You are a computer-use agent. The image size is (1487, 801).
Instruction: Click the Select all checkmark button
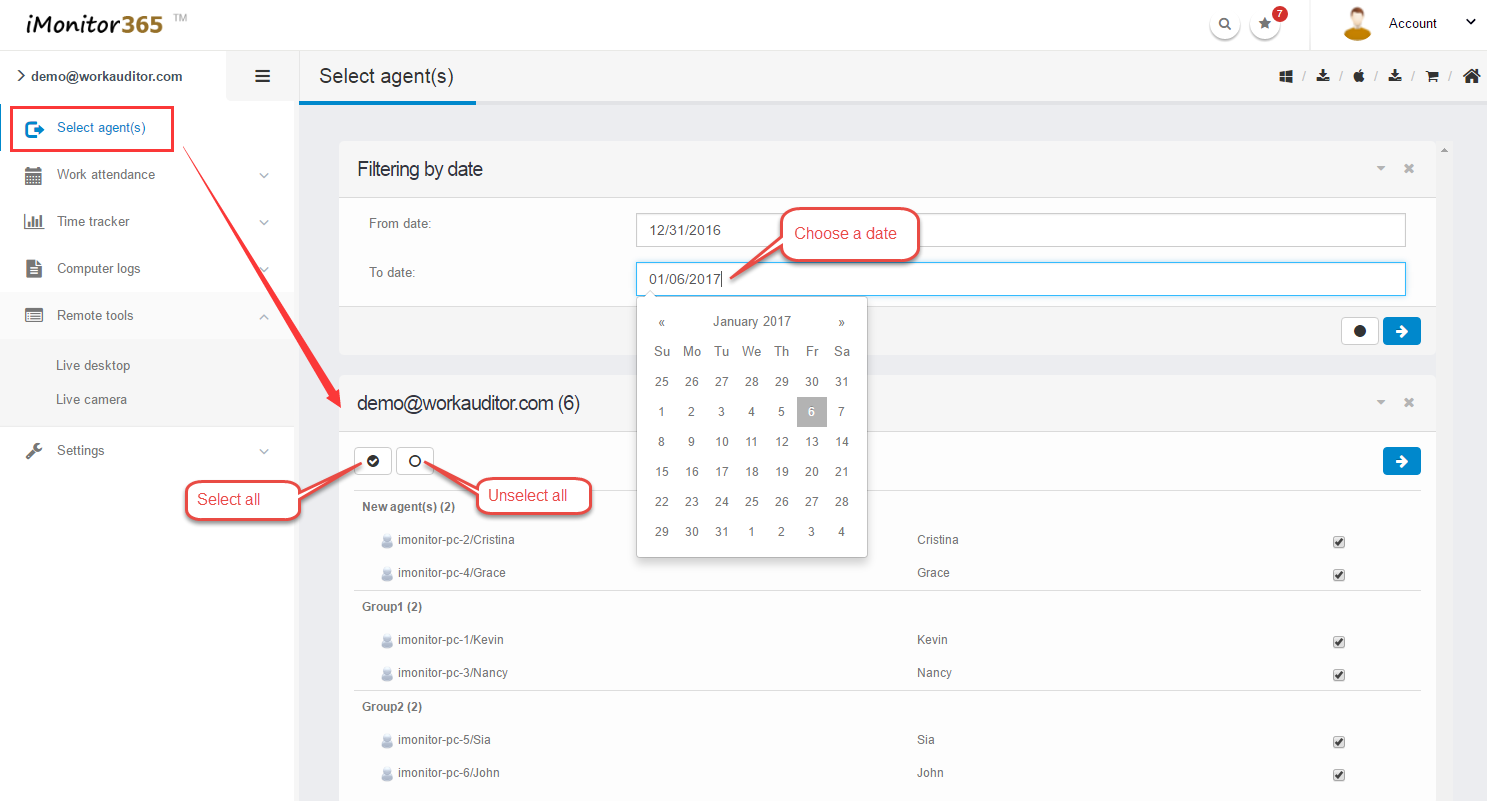coord(373,461)
